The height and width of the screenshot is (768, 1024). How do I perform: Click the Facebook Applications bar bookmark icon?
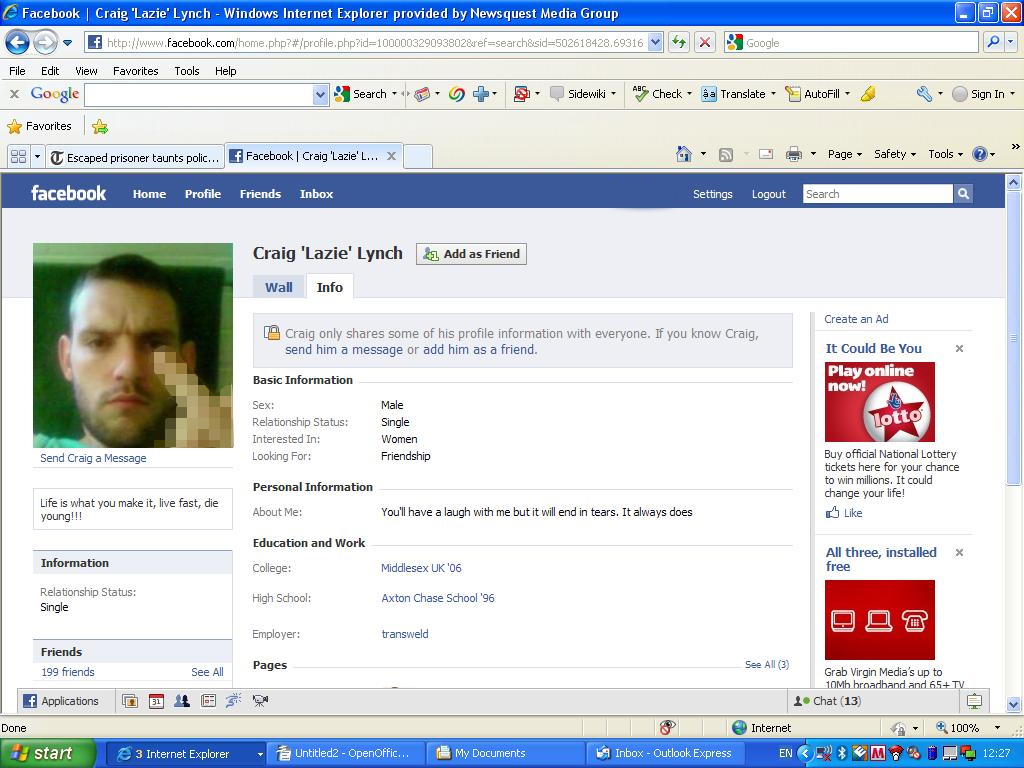[130, 701]
